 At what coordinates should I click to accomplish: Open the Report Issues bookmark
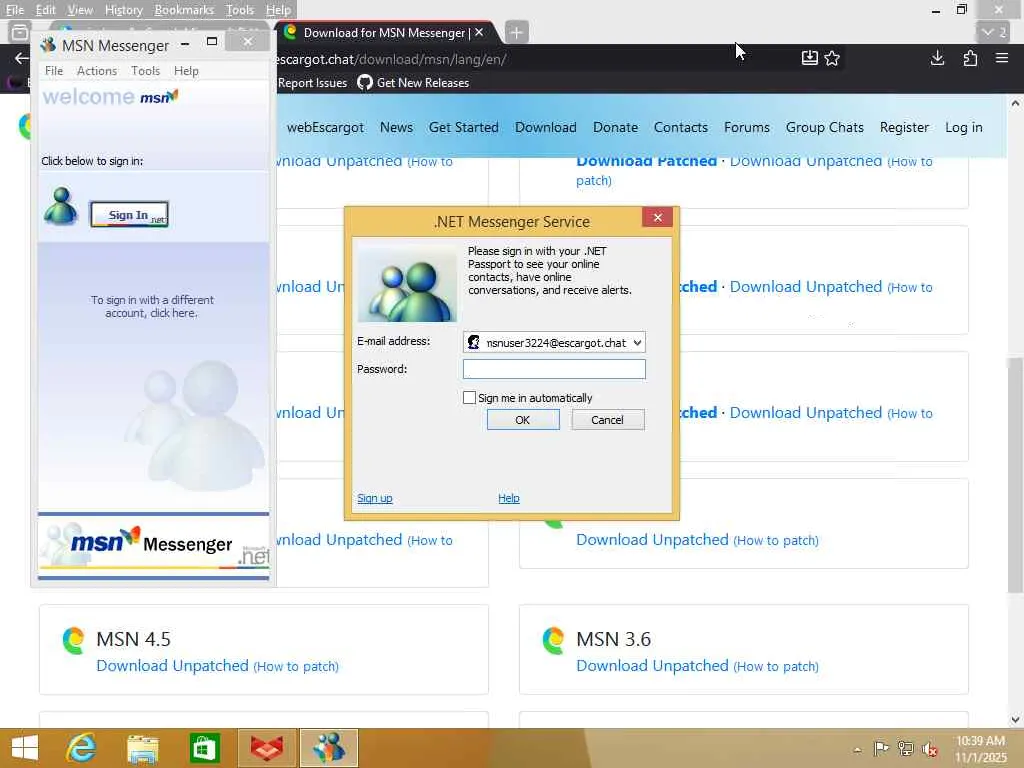tap(312, 83)
